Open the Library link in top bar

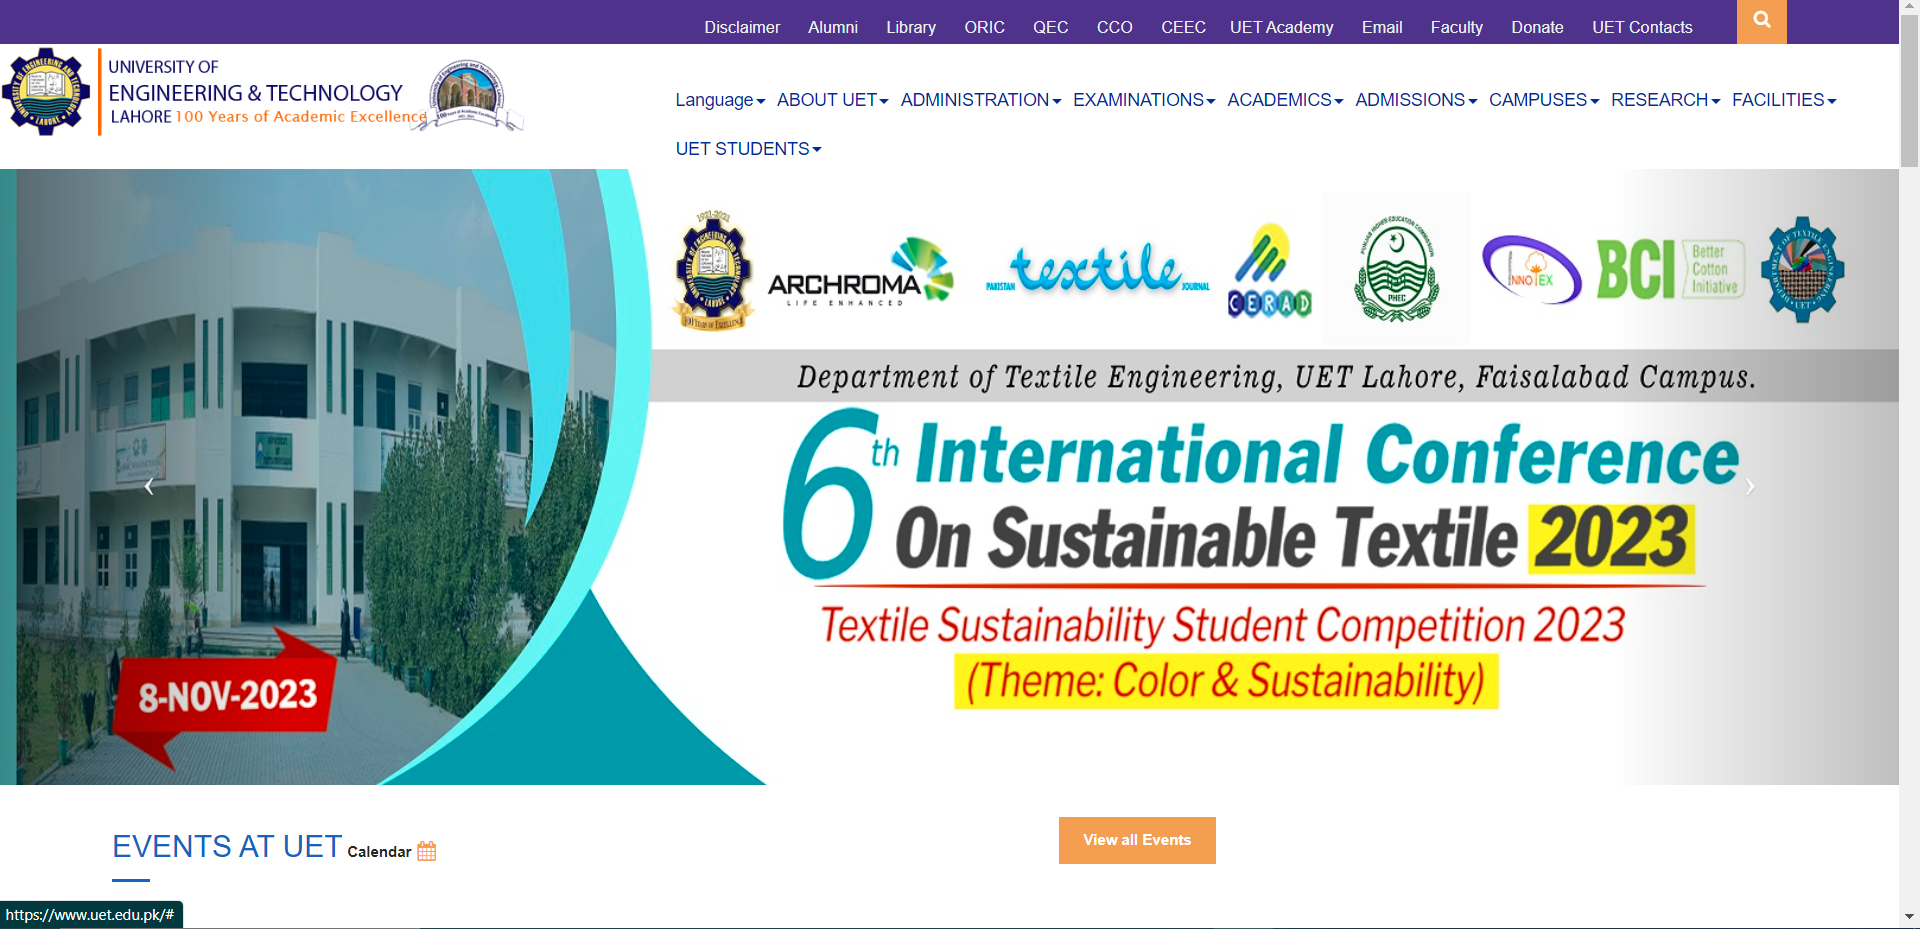point(910,27)
